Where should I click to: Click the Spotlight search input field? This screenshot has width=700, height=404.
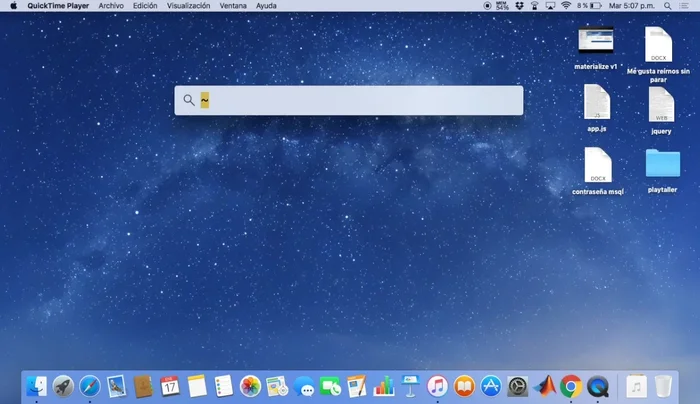(x=360, y=100)
